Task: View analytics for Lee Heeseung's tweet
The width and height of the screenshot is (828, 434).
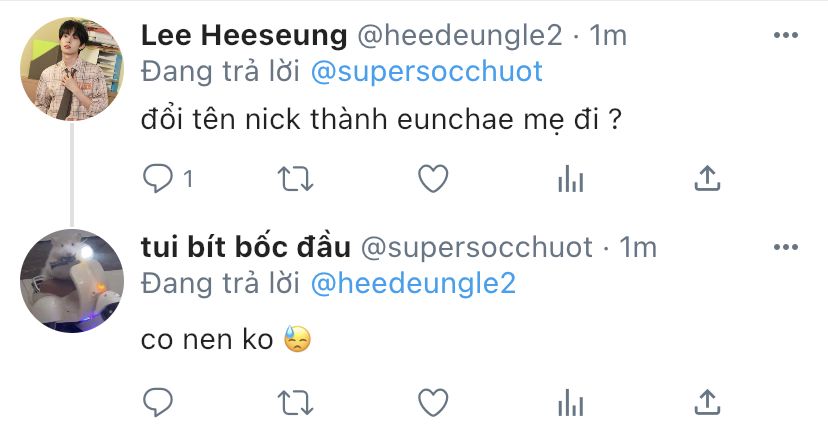Action: click(570, 178)
